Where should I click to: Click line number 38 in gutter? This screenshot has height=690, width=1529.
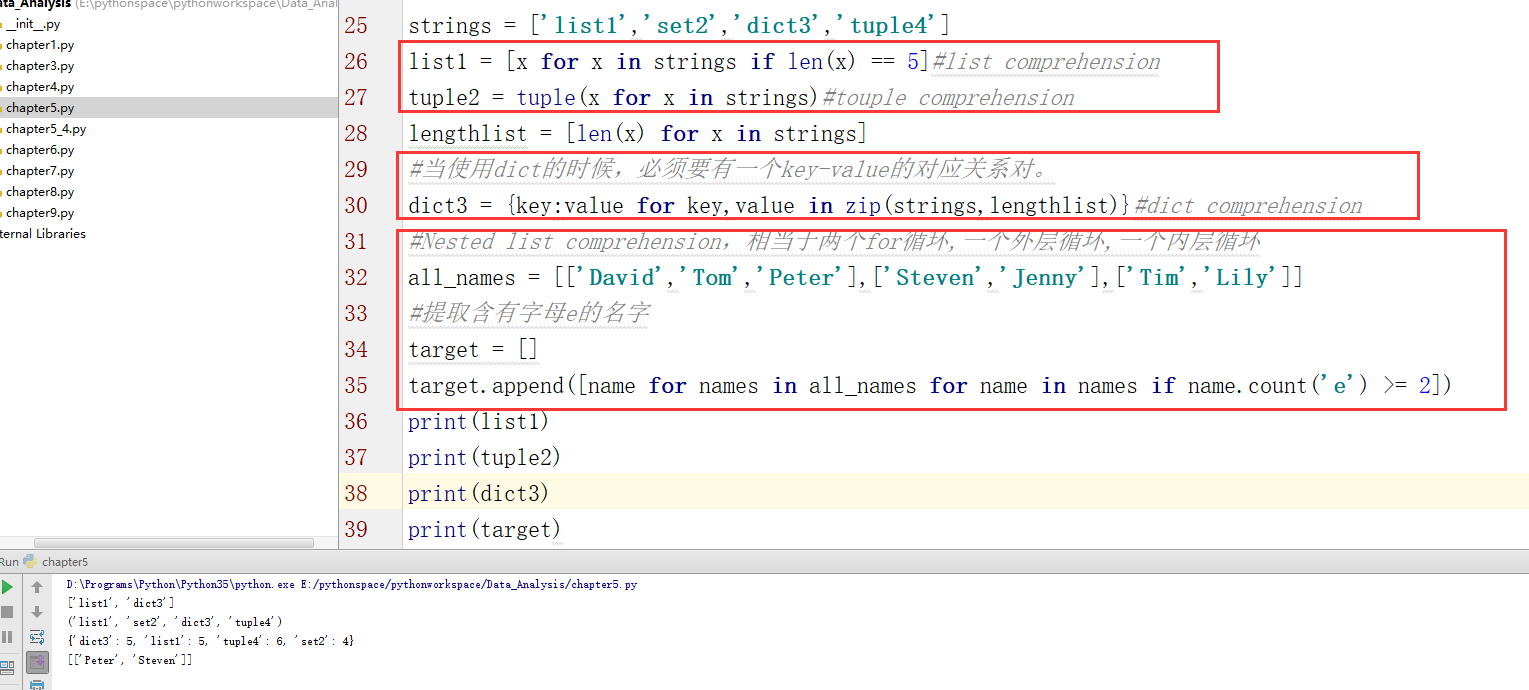coord(355,493)
